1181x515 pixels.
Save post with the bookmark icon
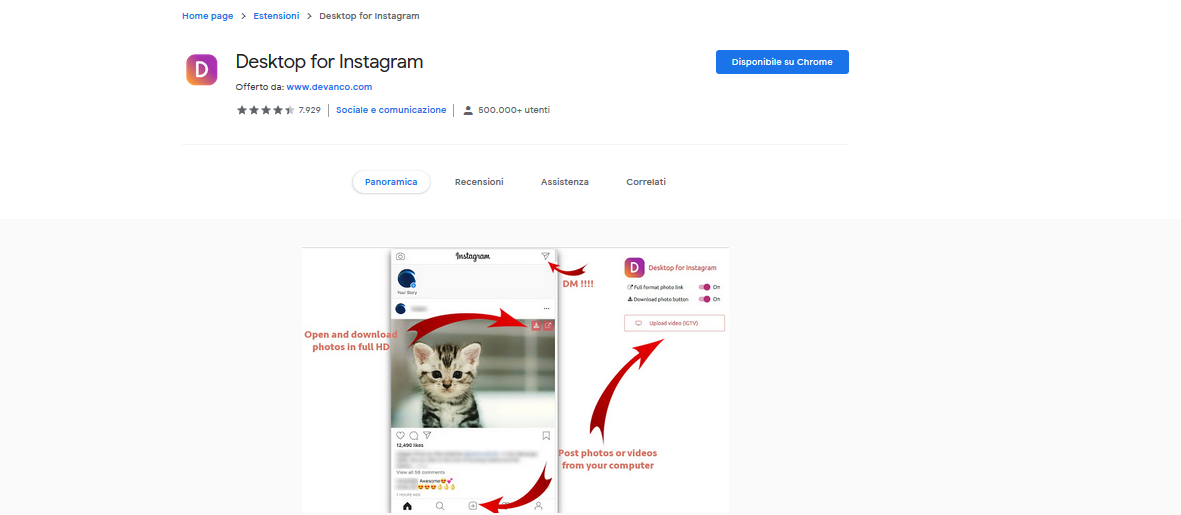point(546,435)
